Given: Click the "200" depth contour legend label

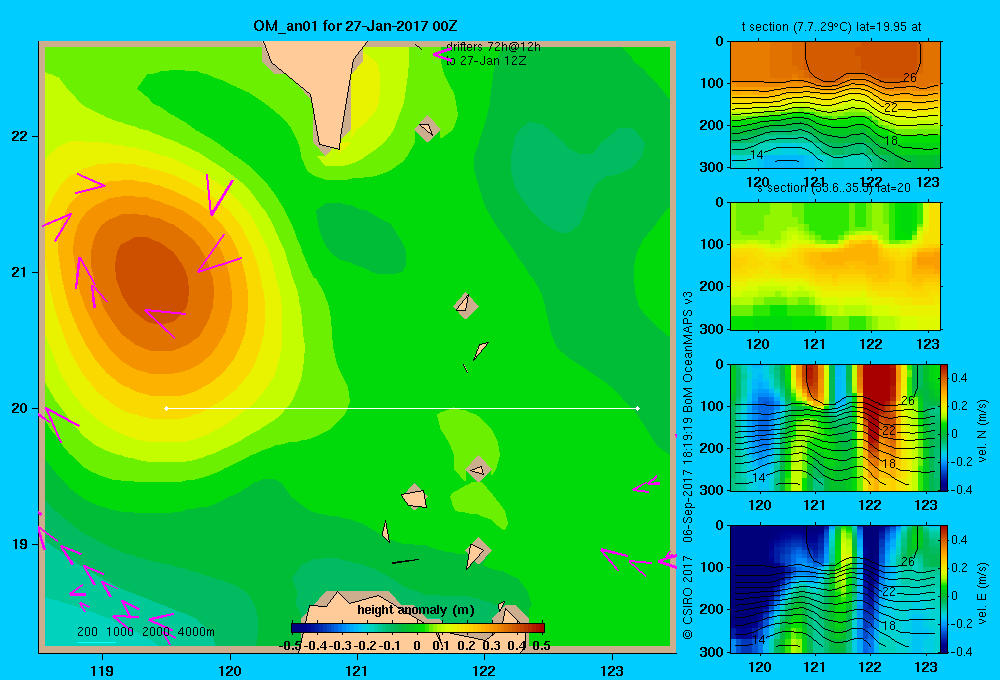Looking at the screenshot, I should coord(87,632).
